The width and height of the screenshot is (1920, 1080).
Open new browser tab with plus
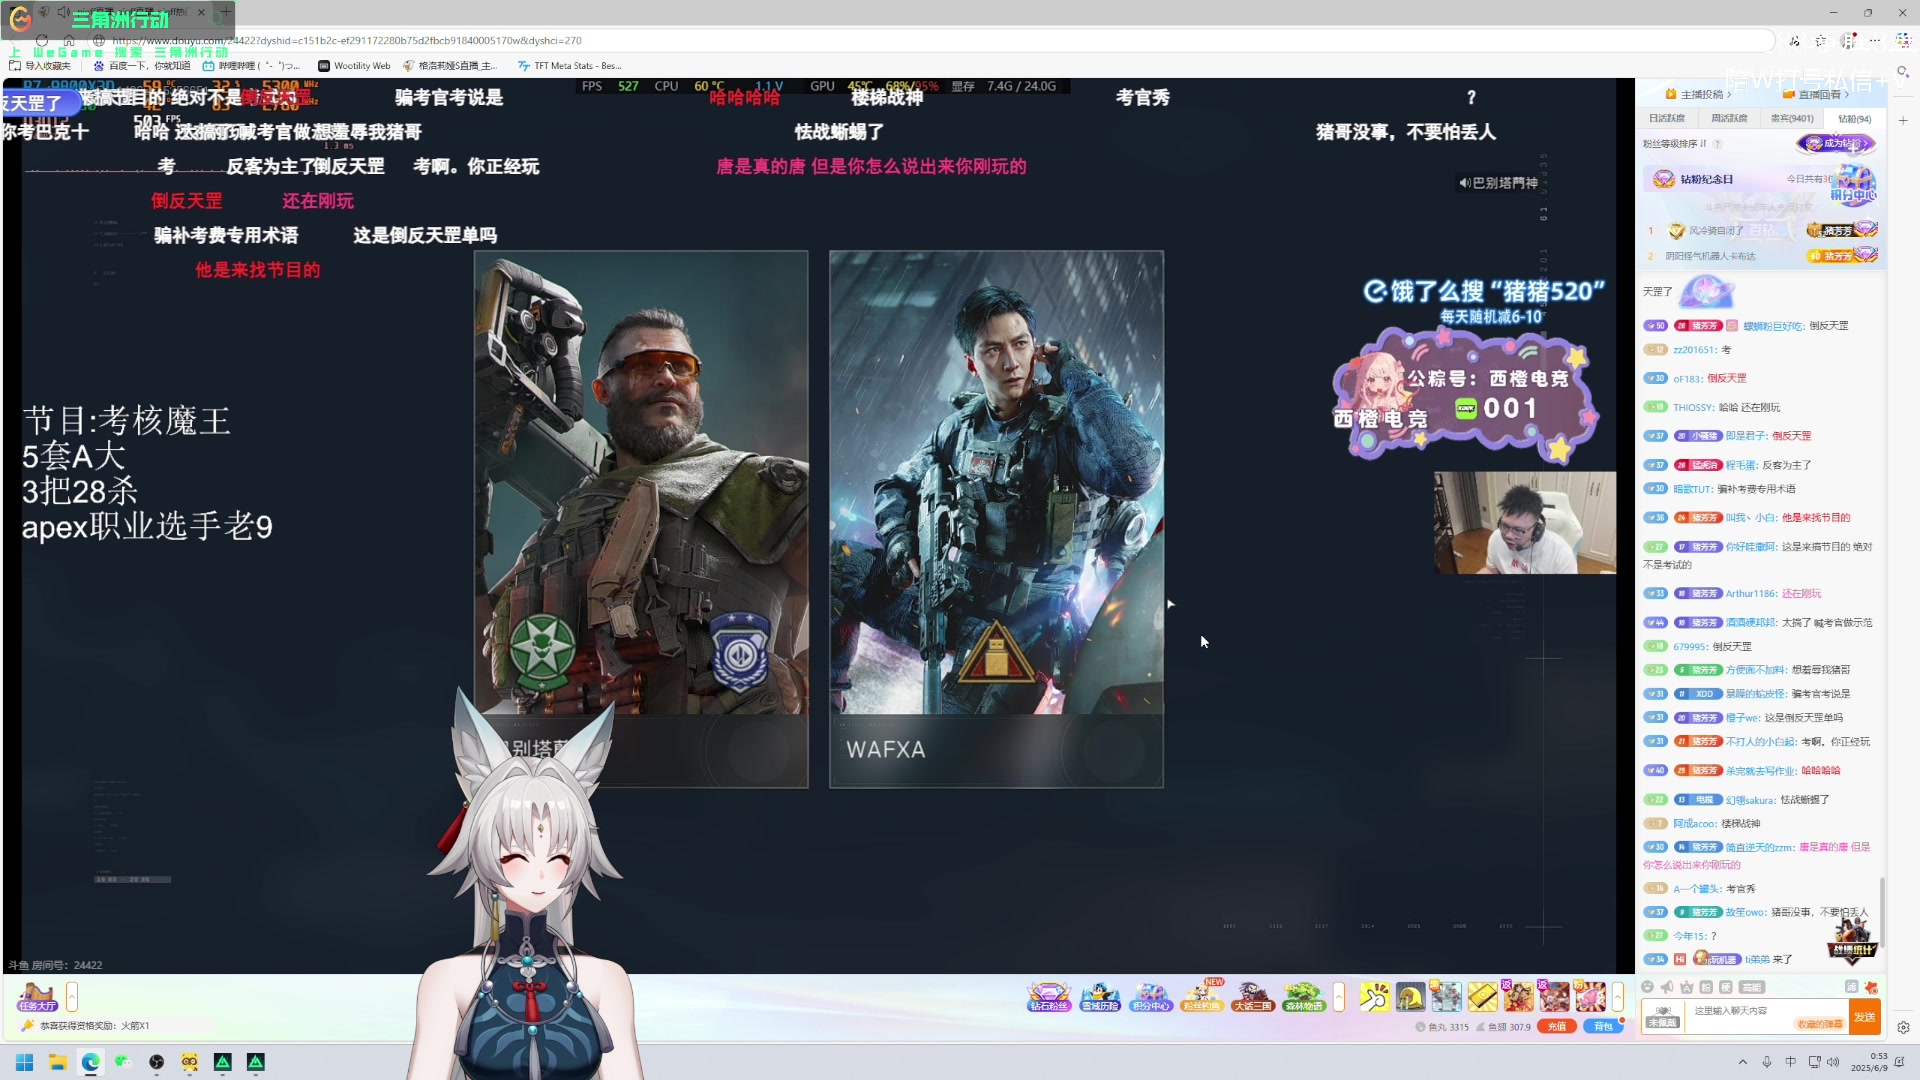225,12
